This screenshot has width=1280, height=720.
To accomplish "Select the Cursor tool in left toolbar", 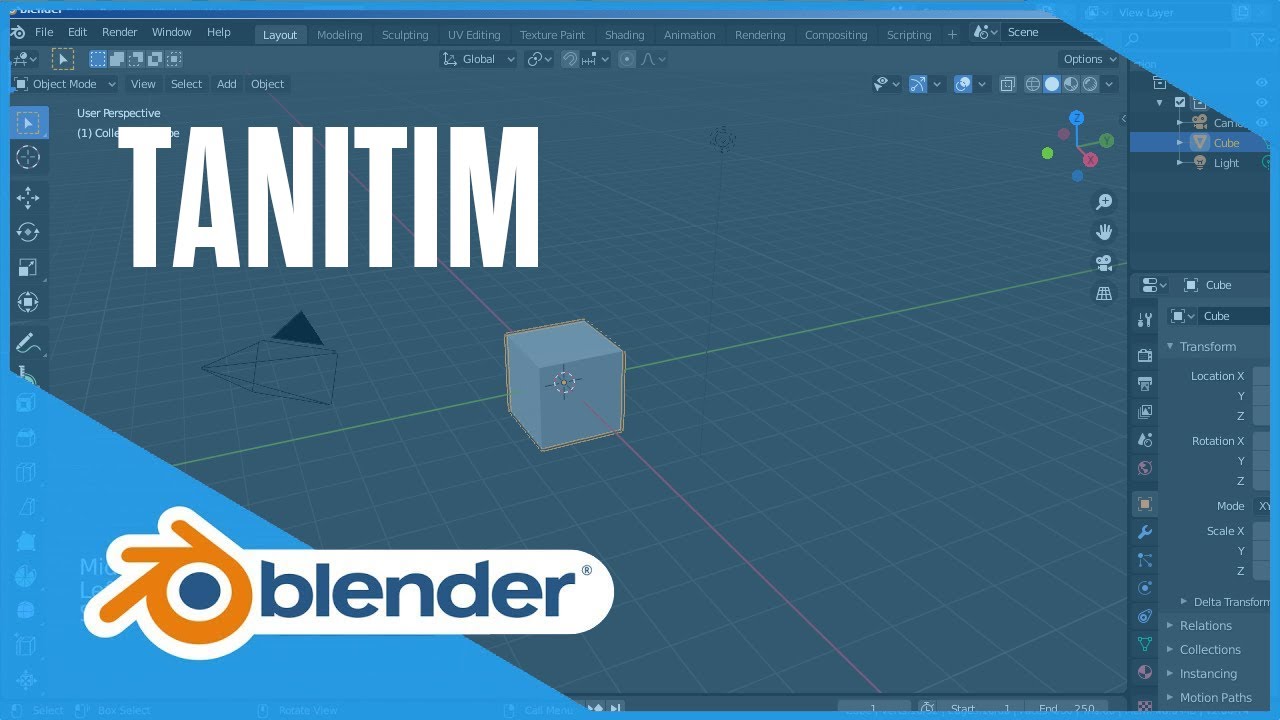I will (28, 157).
